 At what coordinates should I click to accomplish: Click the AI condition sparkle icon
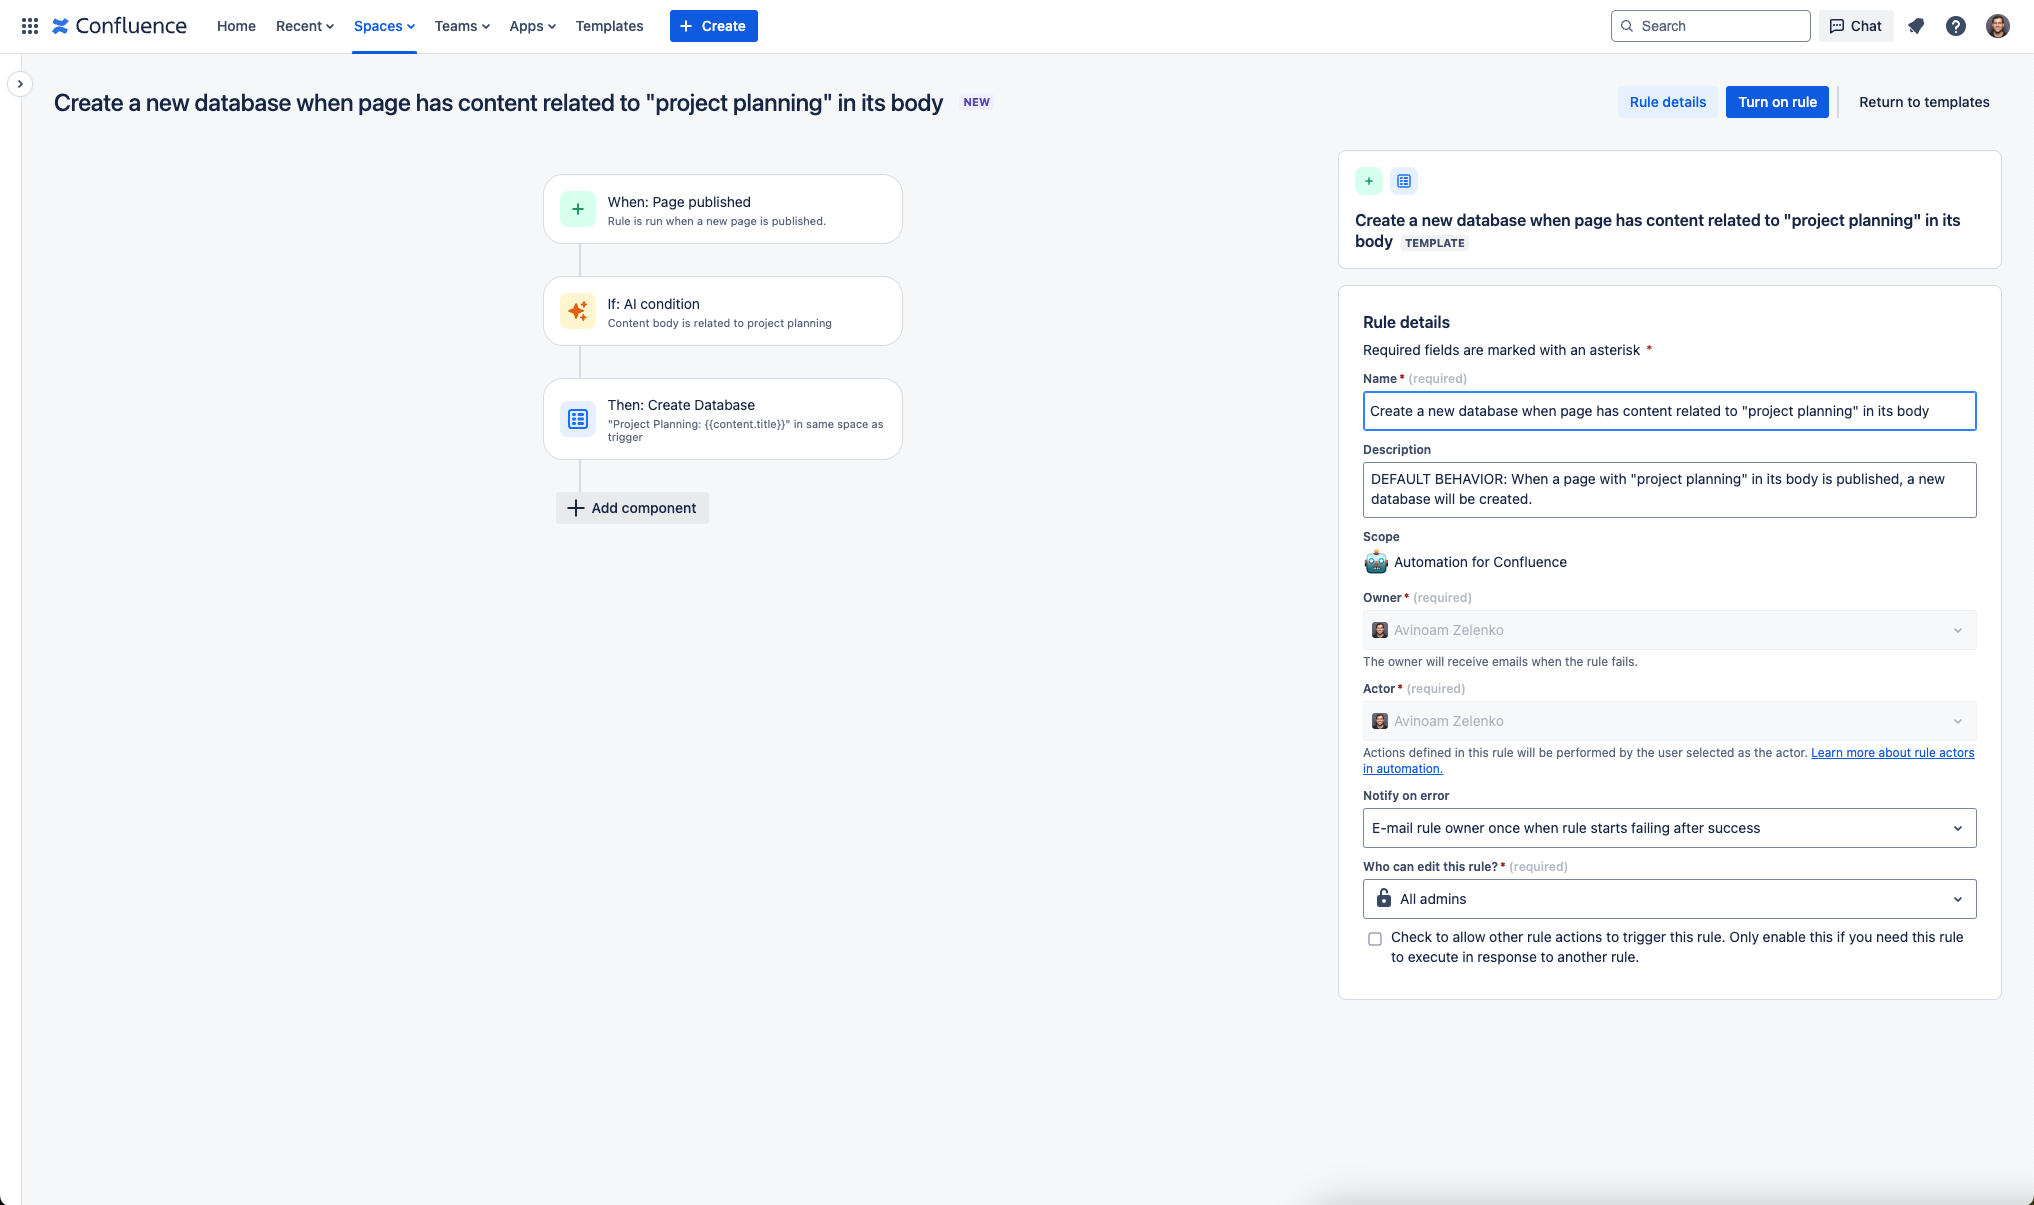point(577,311)
